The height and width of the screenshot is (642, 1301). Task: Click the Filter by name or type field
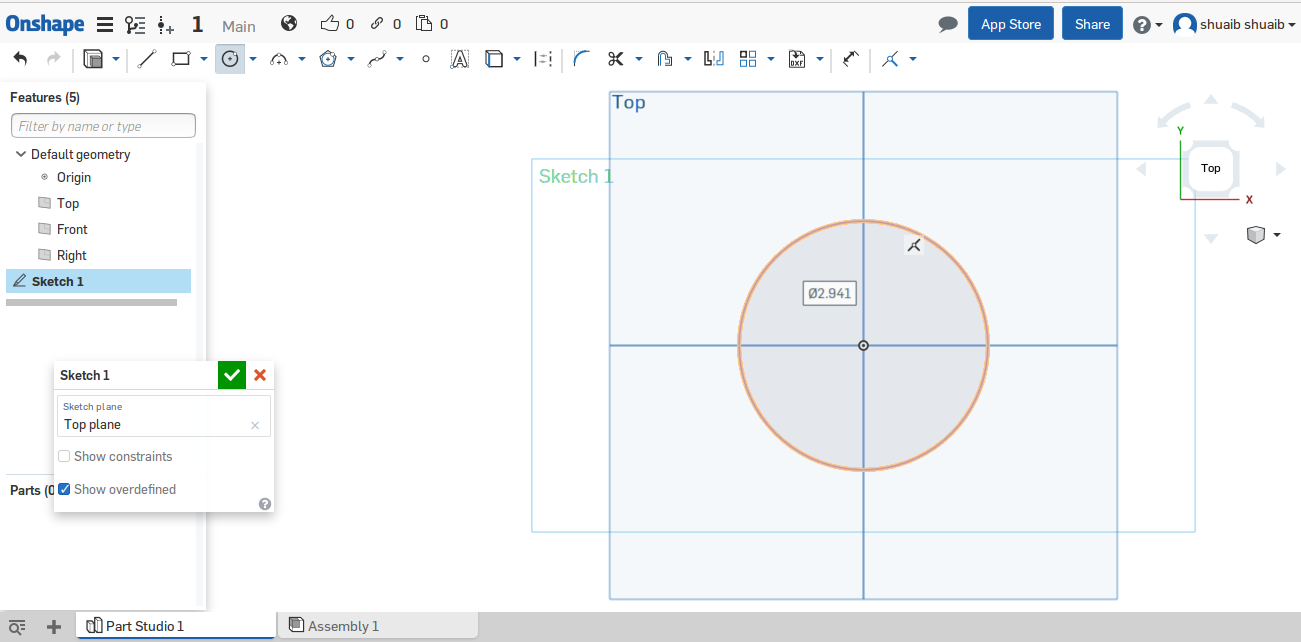(103, 126)
